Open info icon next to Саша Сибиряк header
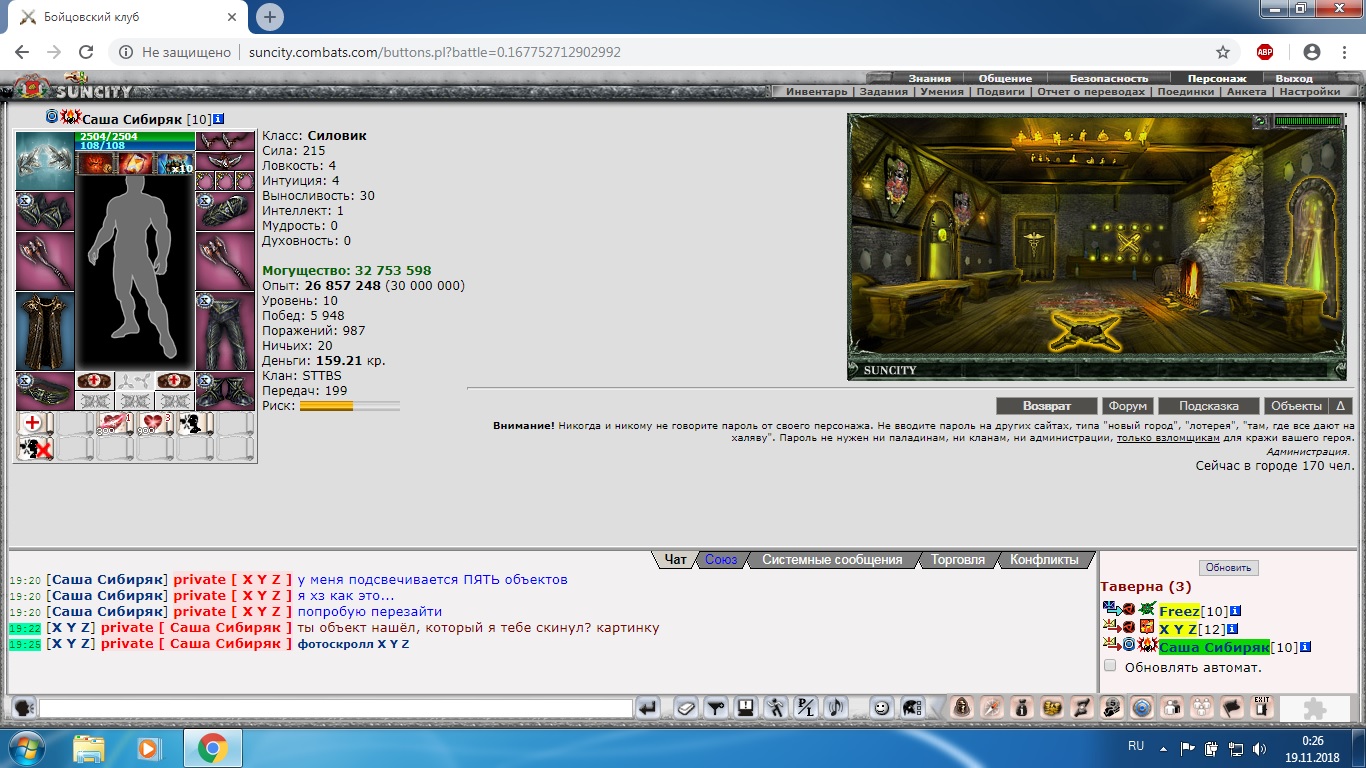1366x768 pixels. point(218,118)
